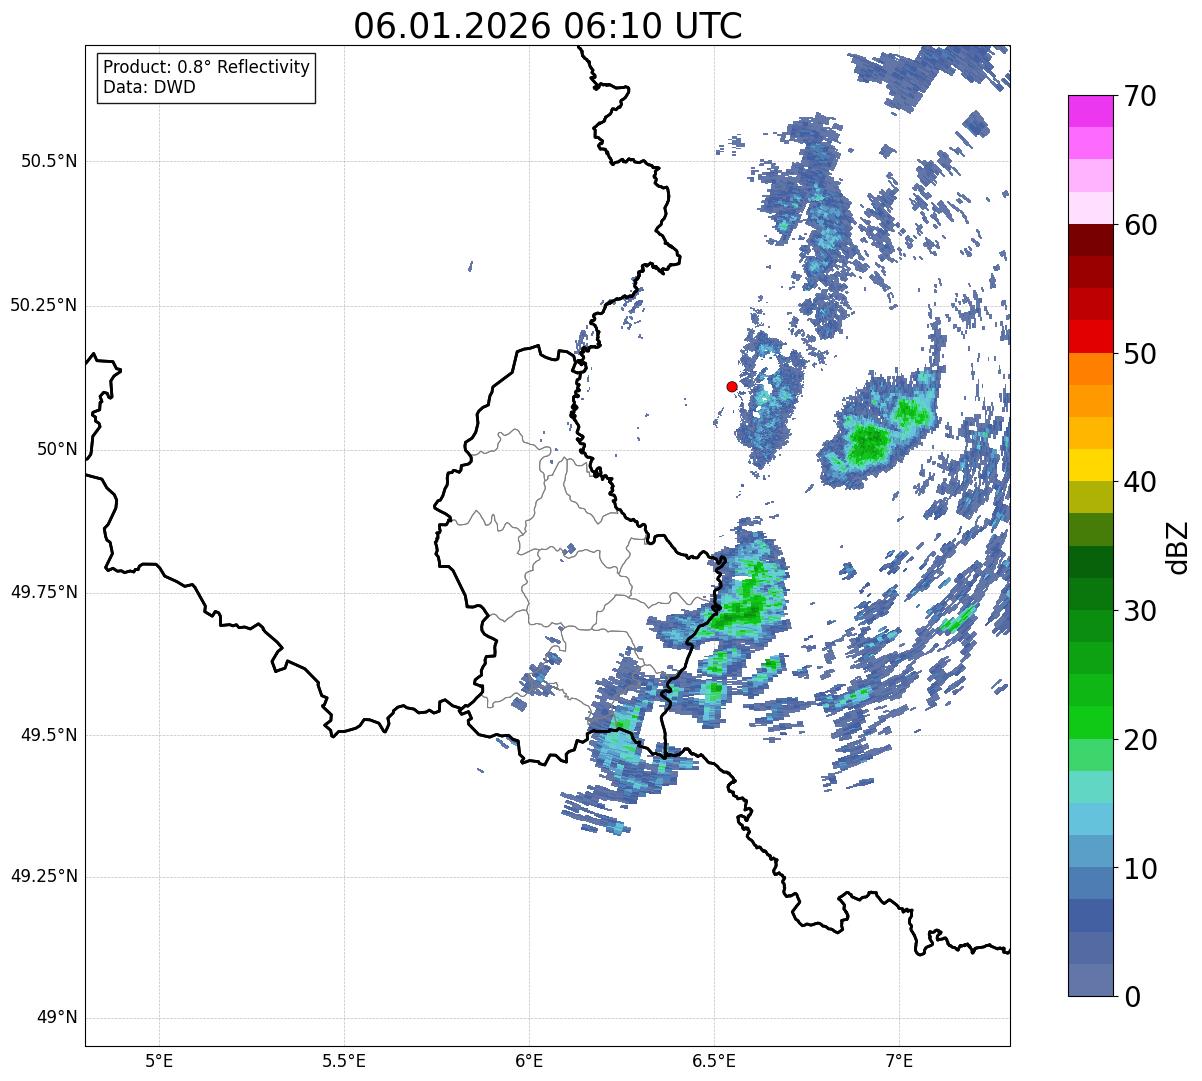The width and height of the screenshot is (1202, 1081).
Task: Click the colorbar tick label "40"
Action: click(x=1139, y=482)
